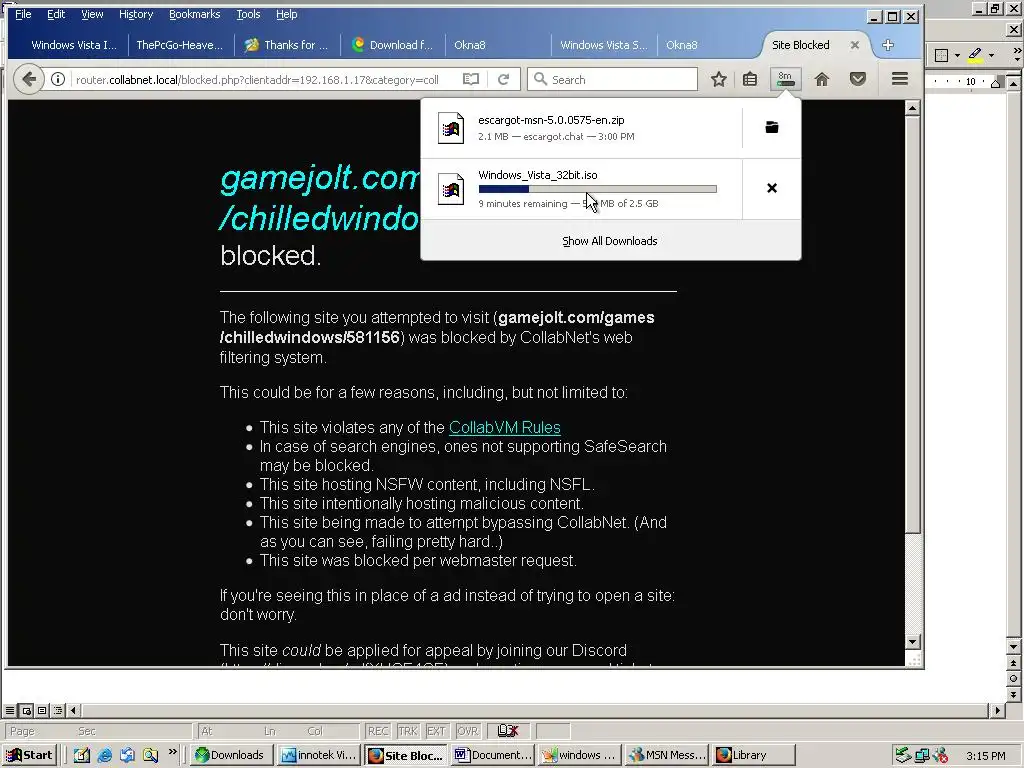Save page to Pocket
1024x768 pixels.
857,79
